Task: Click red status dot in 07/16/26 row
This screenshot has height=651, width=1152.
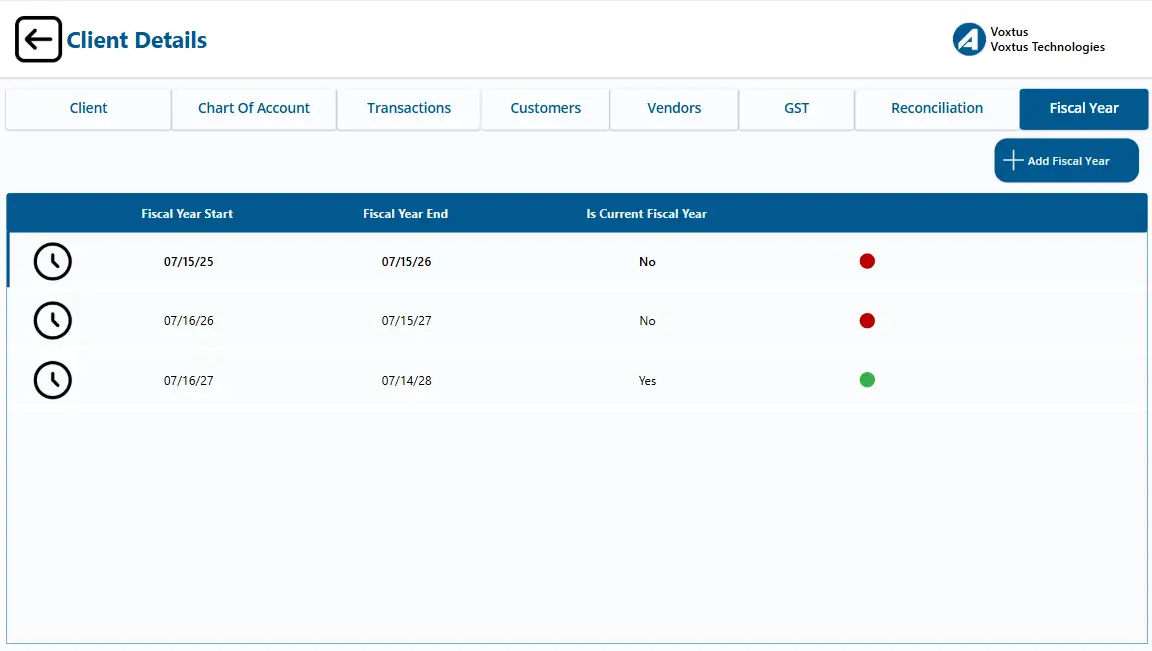Action: coord(867,321)
